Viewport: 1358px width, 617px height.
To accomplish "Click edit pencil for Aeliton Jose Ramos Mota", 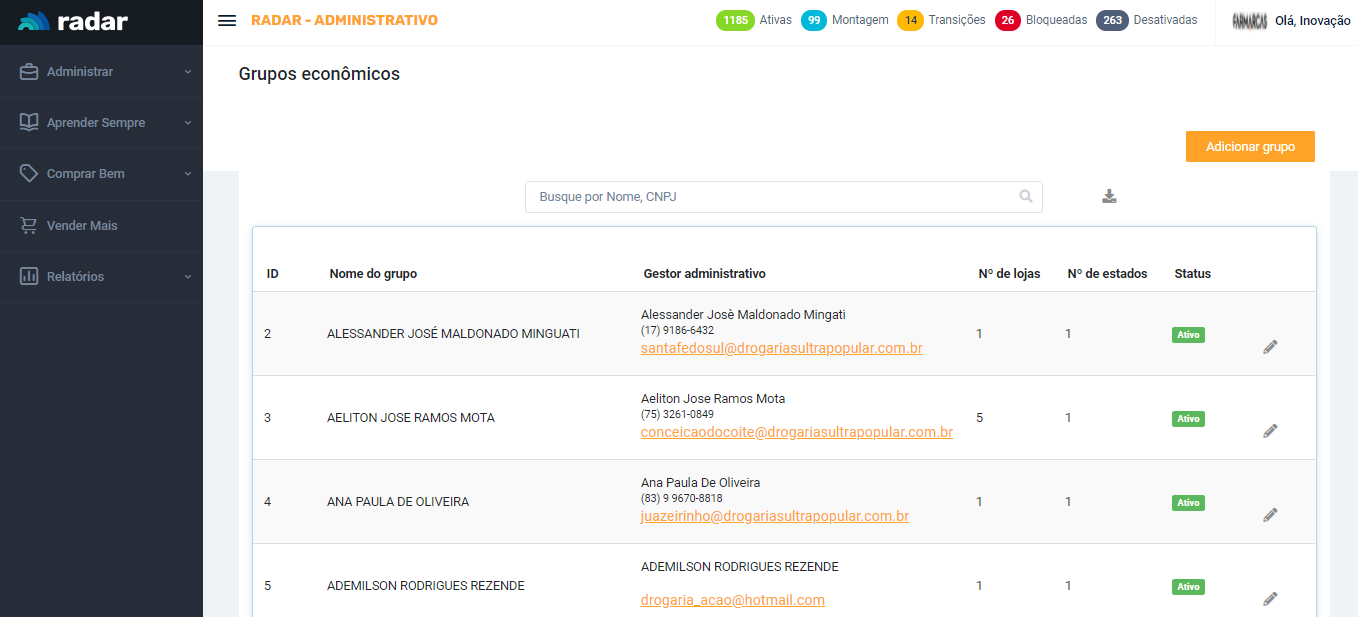I will [1270, 431].
